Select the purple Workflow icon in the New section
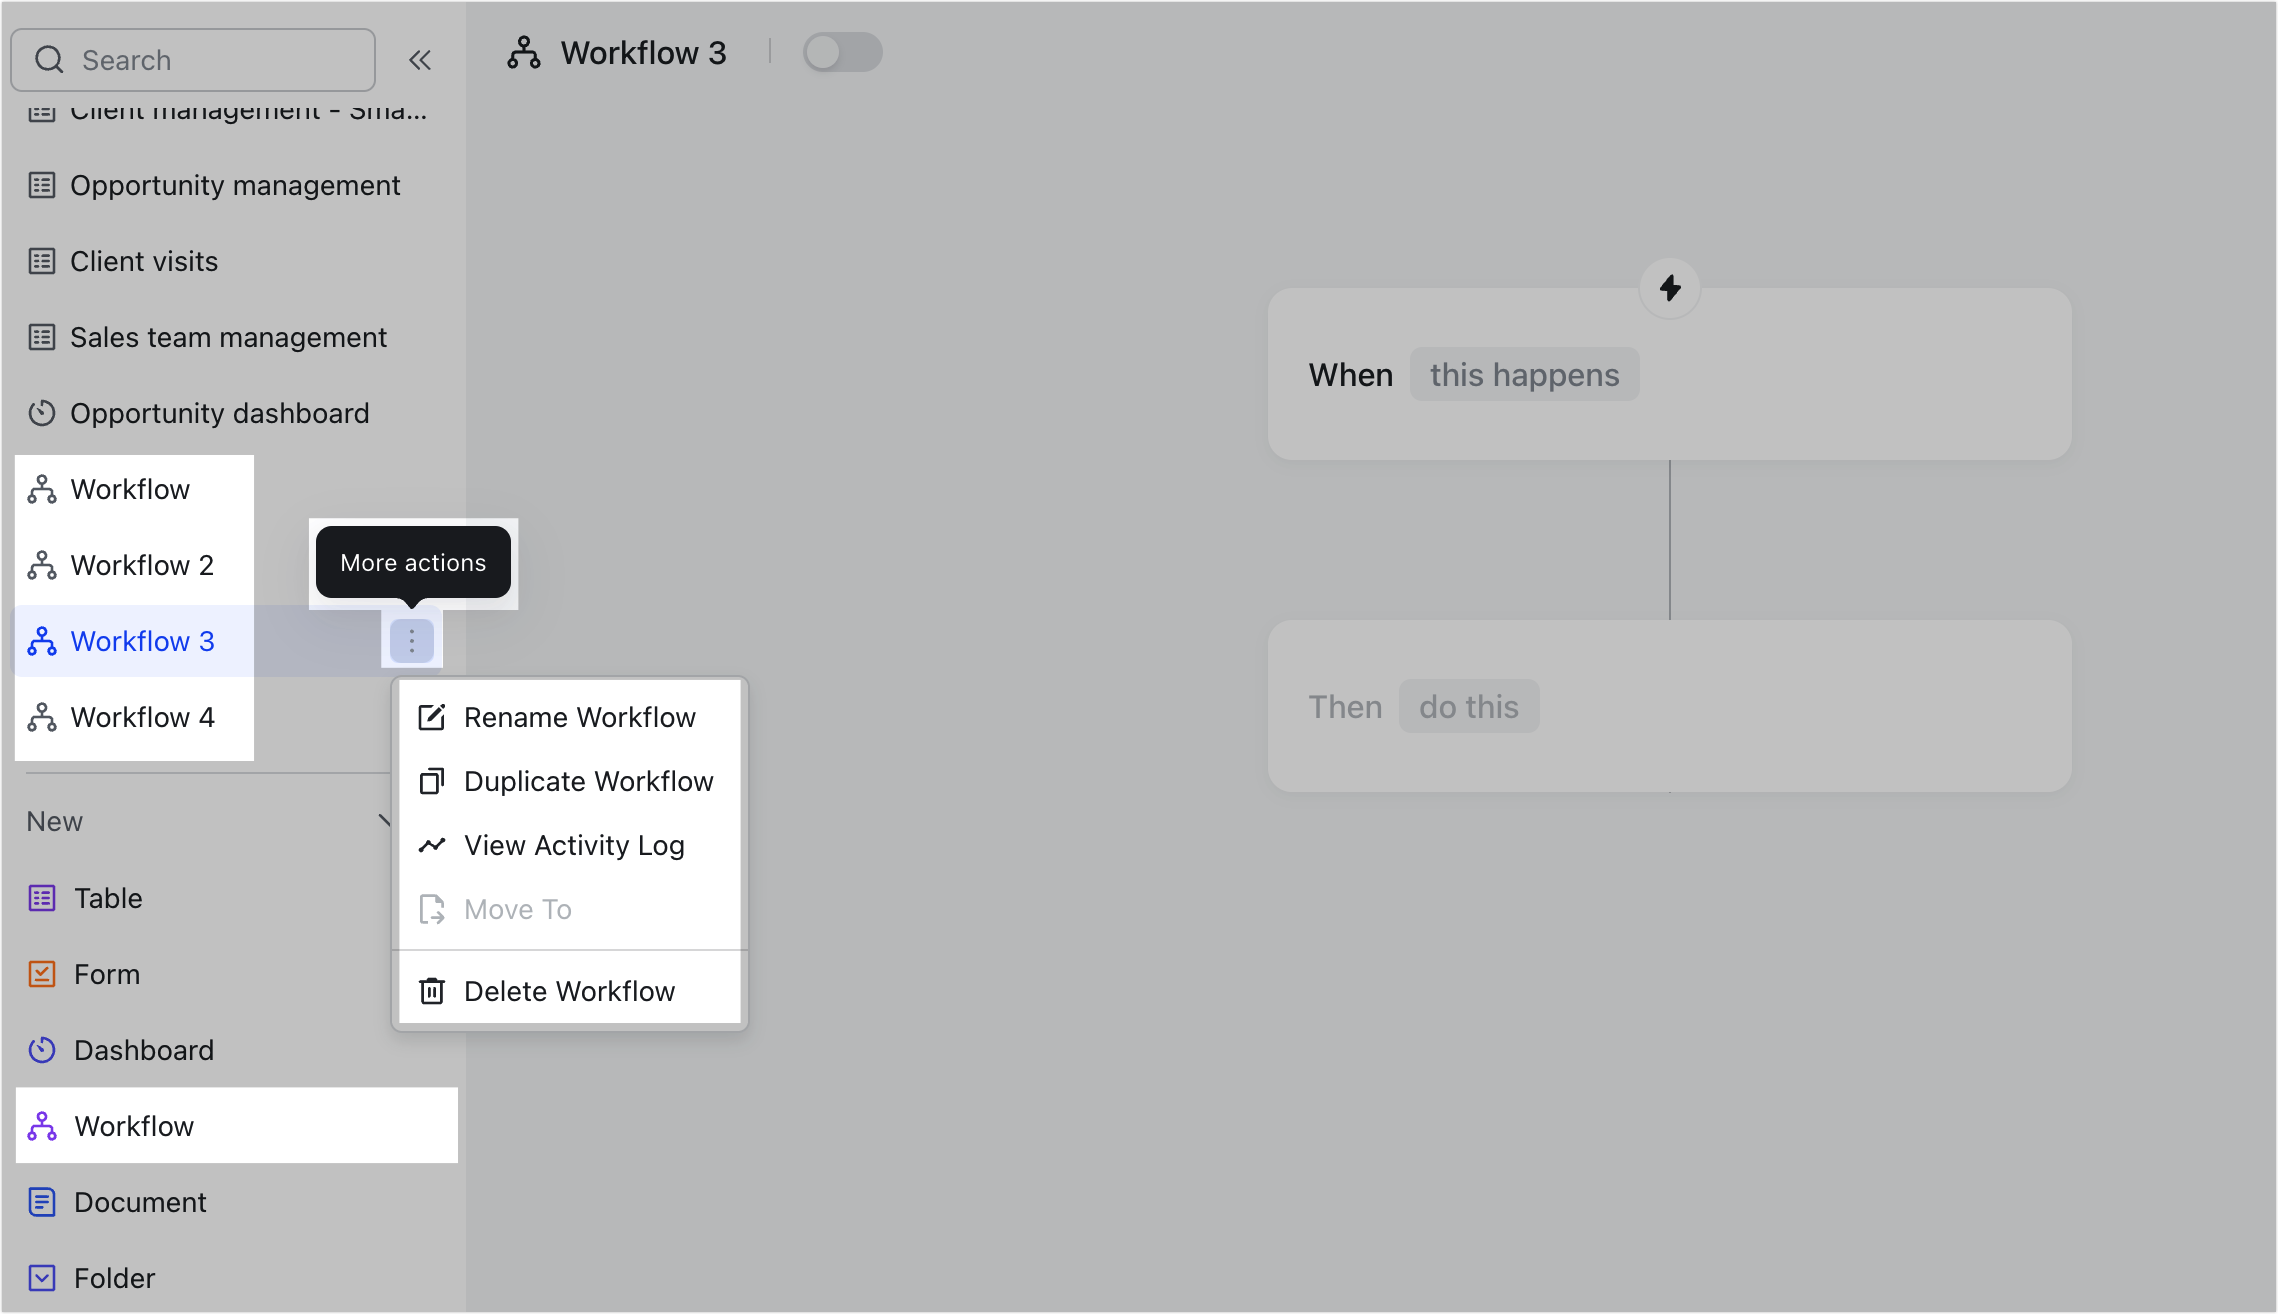 (x=41, y=1125)
